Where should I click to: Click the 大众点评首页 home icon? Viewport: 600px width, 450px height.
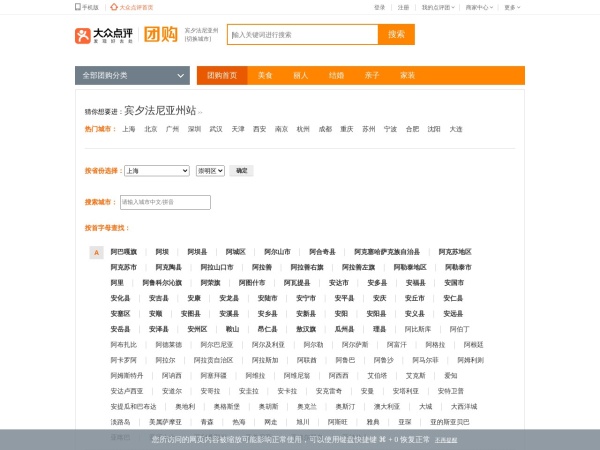coord(114,6)
